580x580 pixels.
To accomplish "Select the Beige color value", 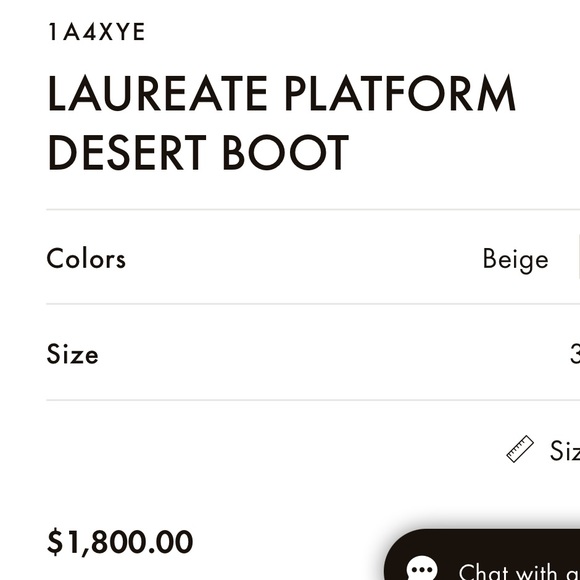I will tap(515, 260).
